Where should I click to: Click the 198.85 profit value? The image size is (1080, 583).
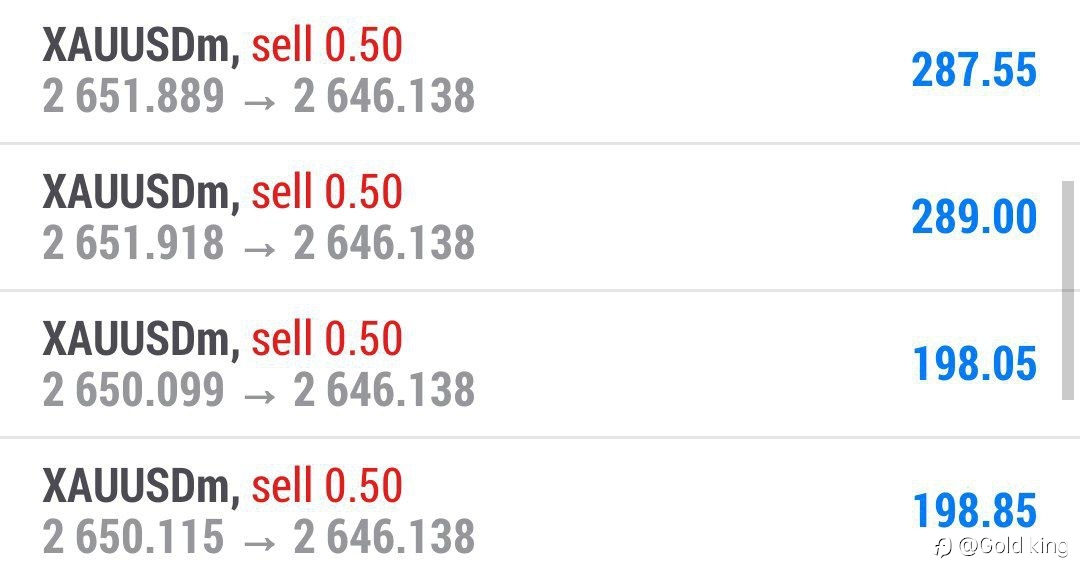point(974,510)
